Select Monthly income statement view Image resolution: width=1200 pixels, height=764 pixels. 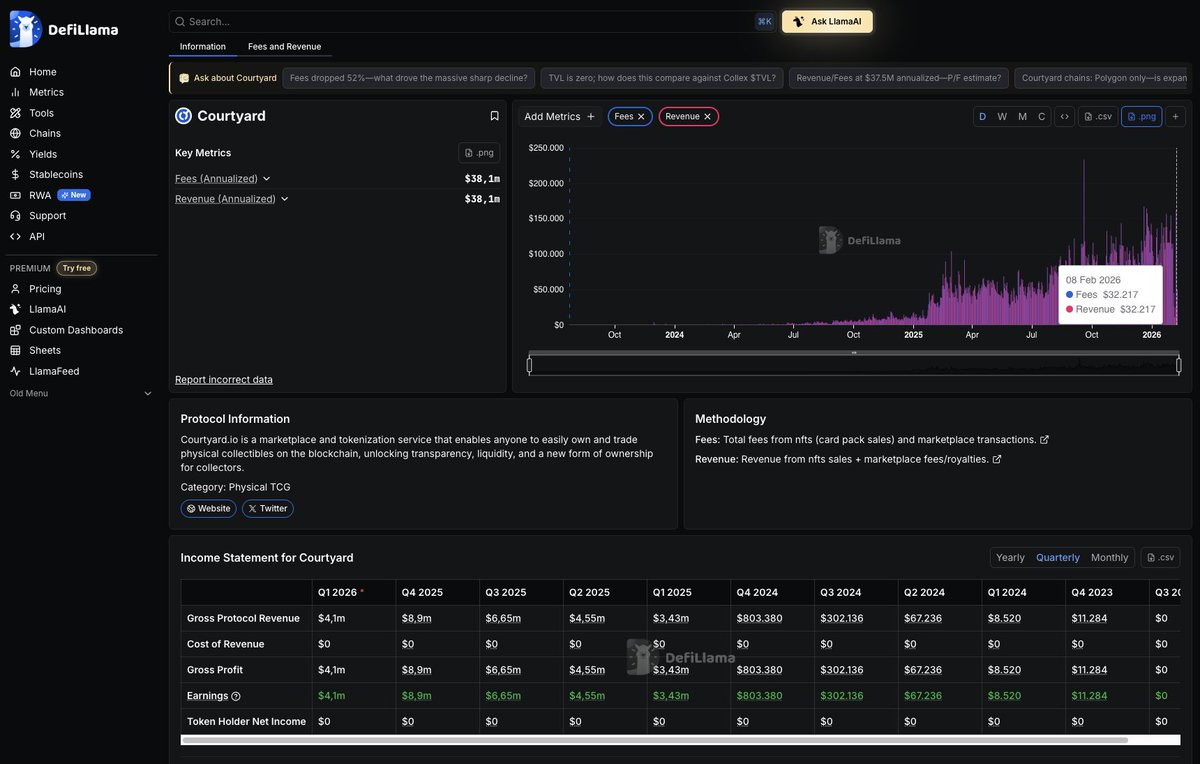pyautogui.click(x=1110, y=558)
